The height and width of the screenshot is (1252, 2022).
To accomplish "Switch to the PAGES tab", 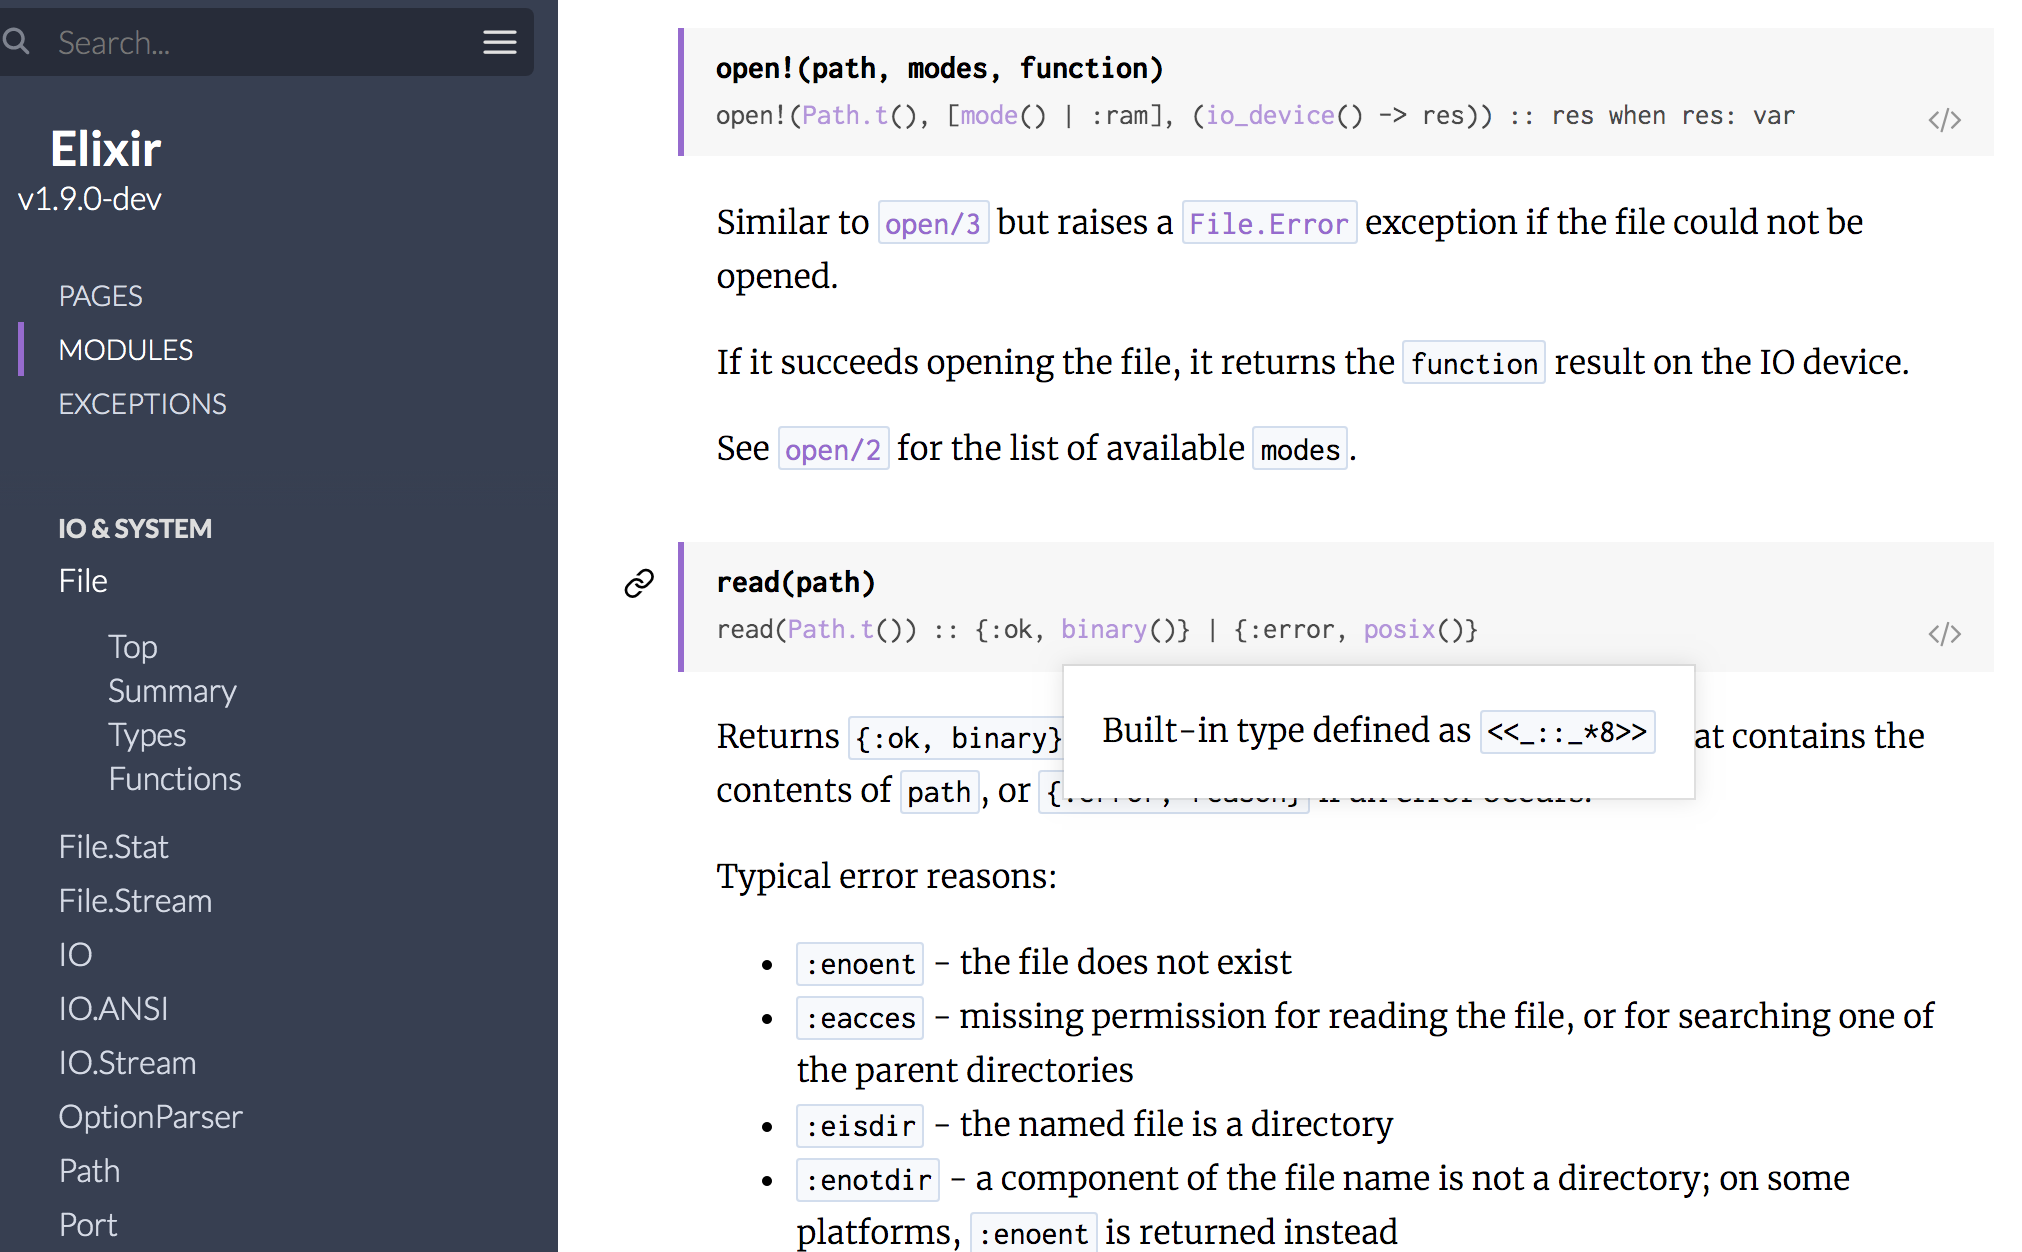I will coord(100,296).
